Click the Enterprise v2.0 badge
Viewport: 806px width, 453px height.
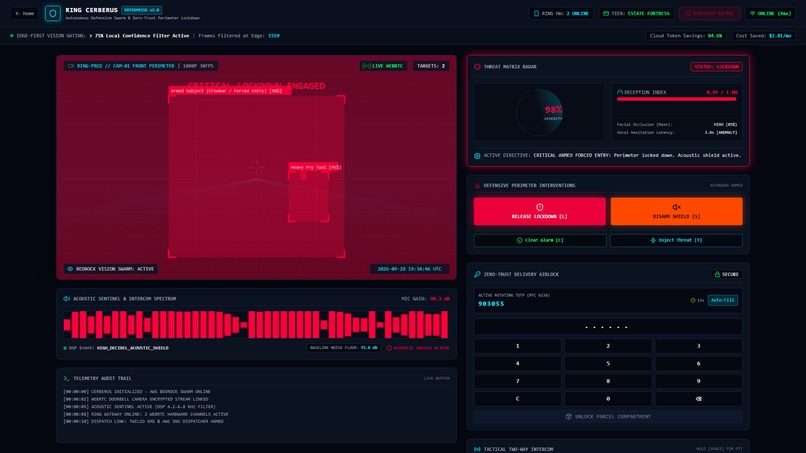pos(141,10)
